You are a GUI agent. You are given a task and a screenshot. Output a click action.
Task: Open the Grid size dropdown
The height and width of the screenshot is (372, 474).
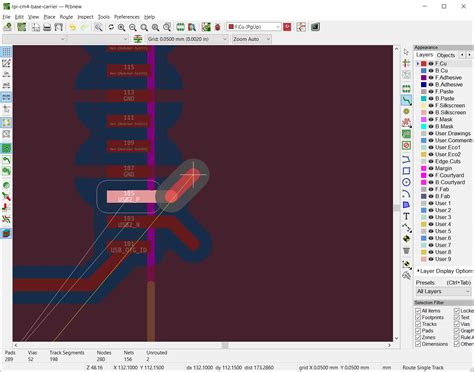pyautogui.click(x=187, y=39)
